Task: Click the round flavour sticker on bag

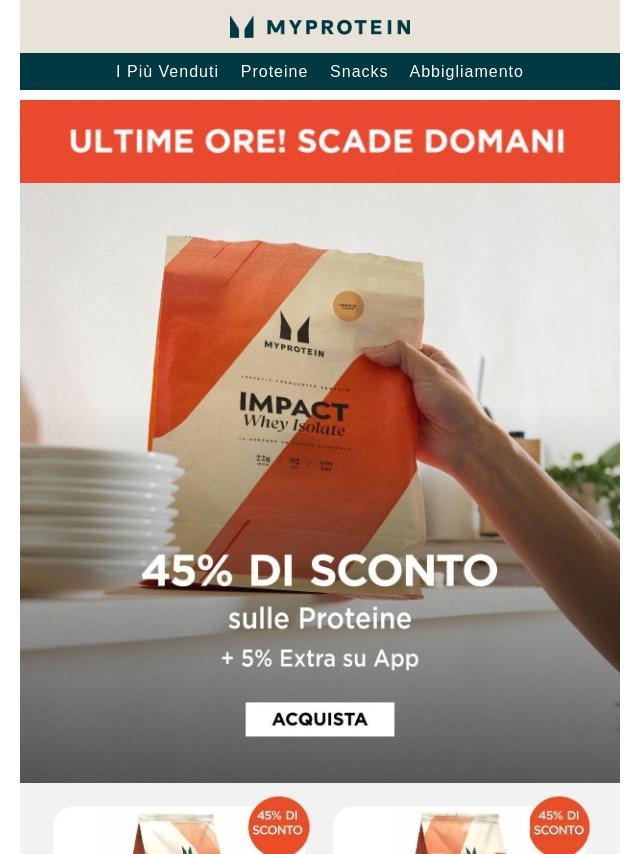Action: click(348, 306)
